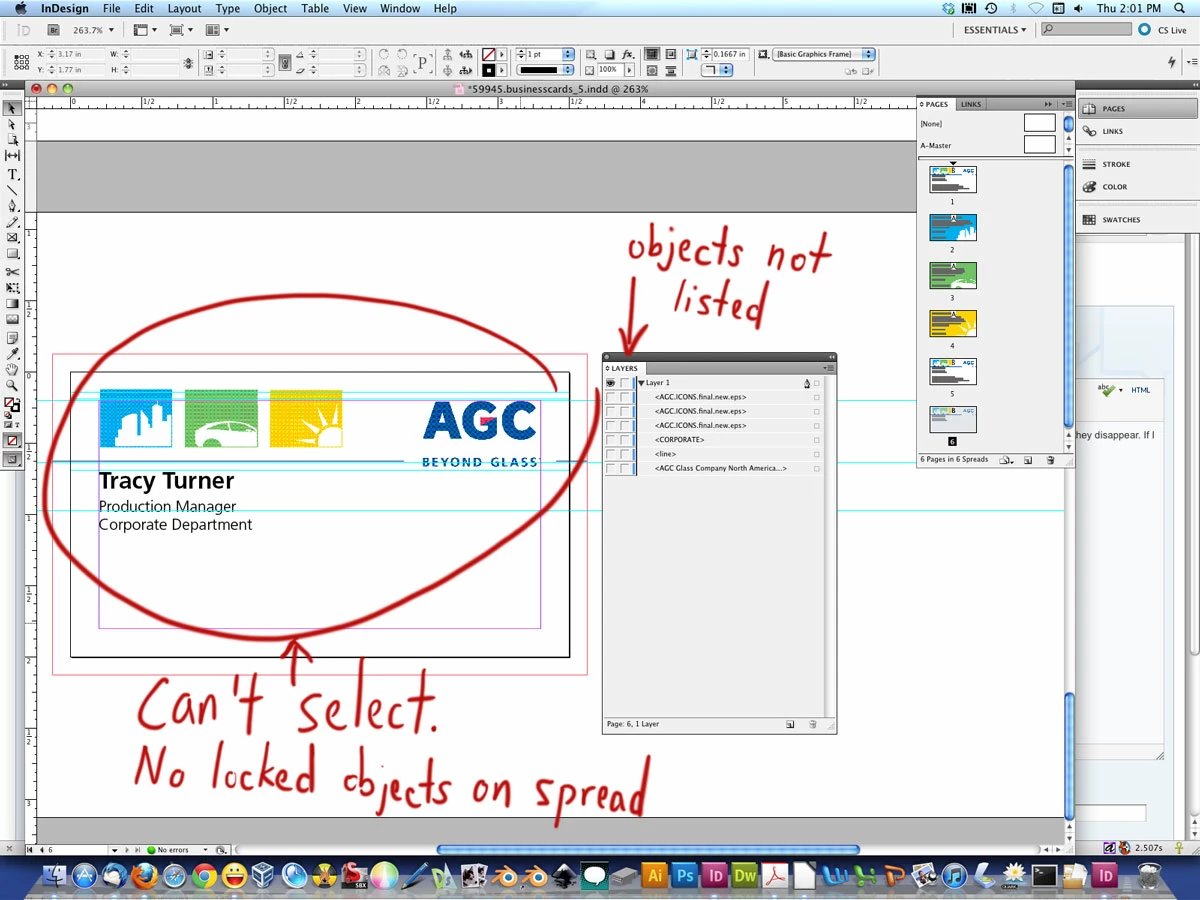Open the ESSENTIALS workspace switcher
1200x900 pixels.
[x=995, y=30]
